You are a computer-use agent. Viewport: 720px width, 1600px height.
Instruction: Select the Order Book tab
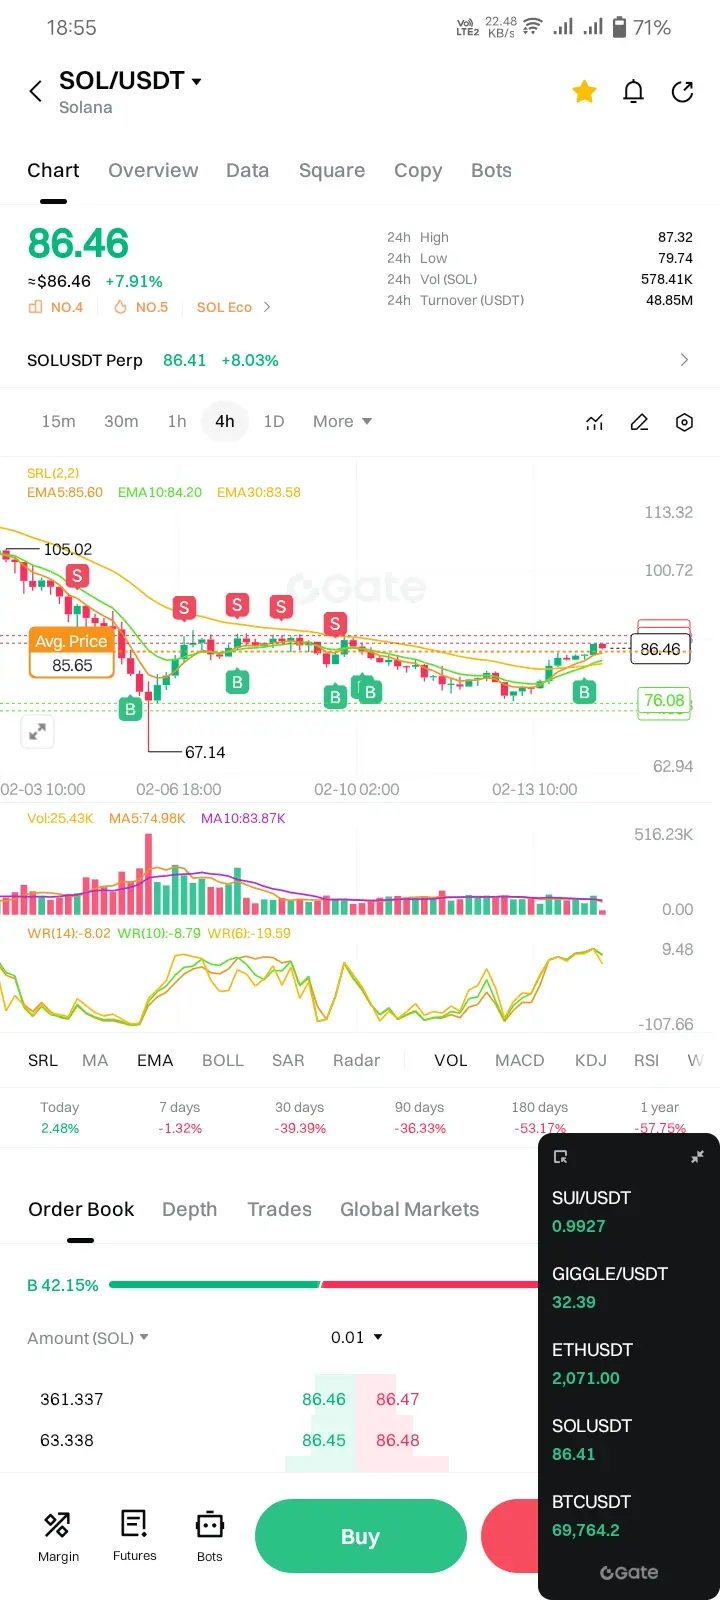pos(81,1209)
